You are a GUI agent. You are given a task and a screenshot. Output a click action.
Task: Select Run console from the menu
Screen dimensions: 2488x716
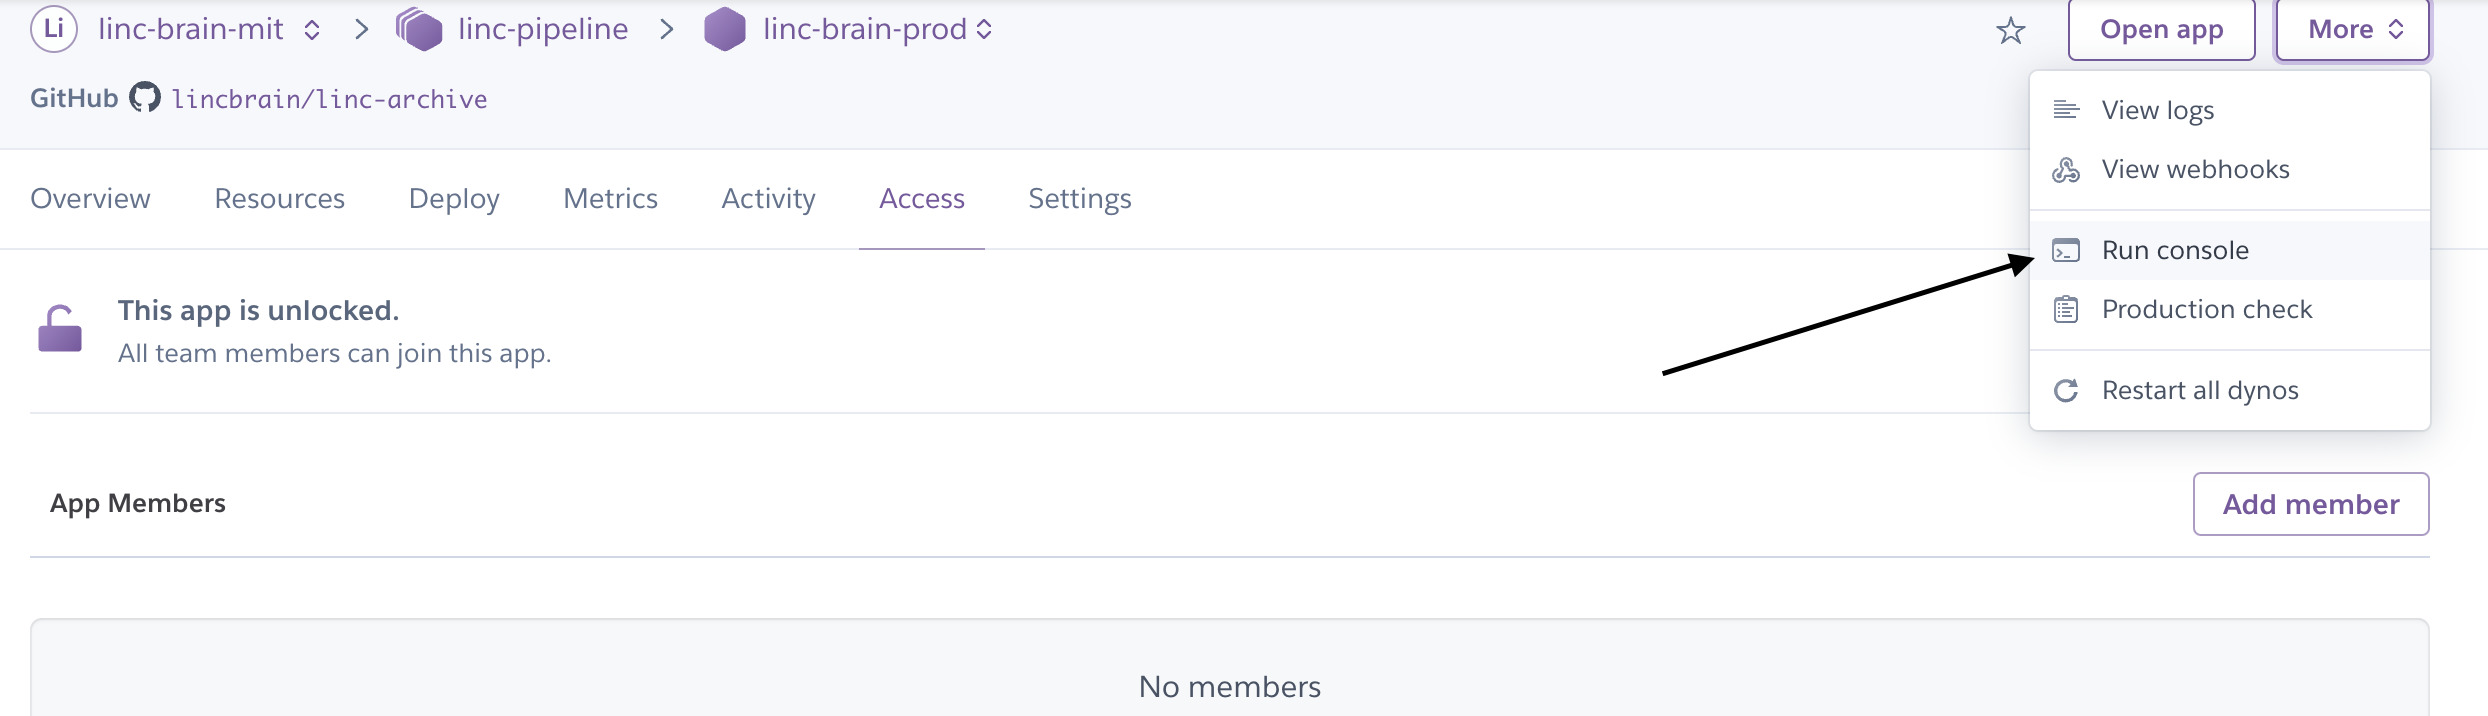pyautogui.click(x=2176, y=250)
